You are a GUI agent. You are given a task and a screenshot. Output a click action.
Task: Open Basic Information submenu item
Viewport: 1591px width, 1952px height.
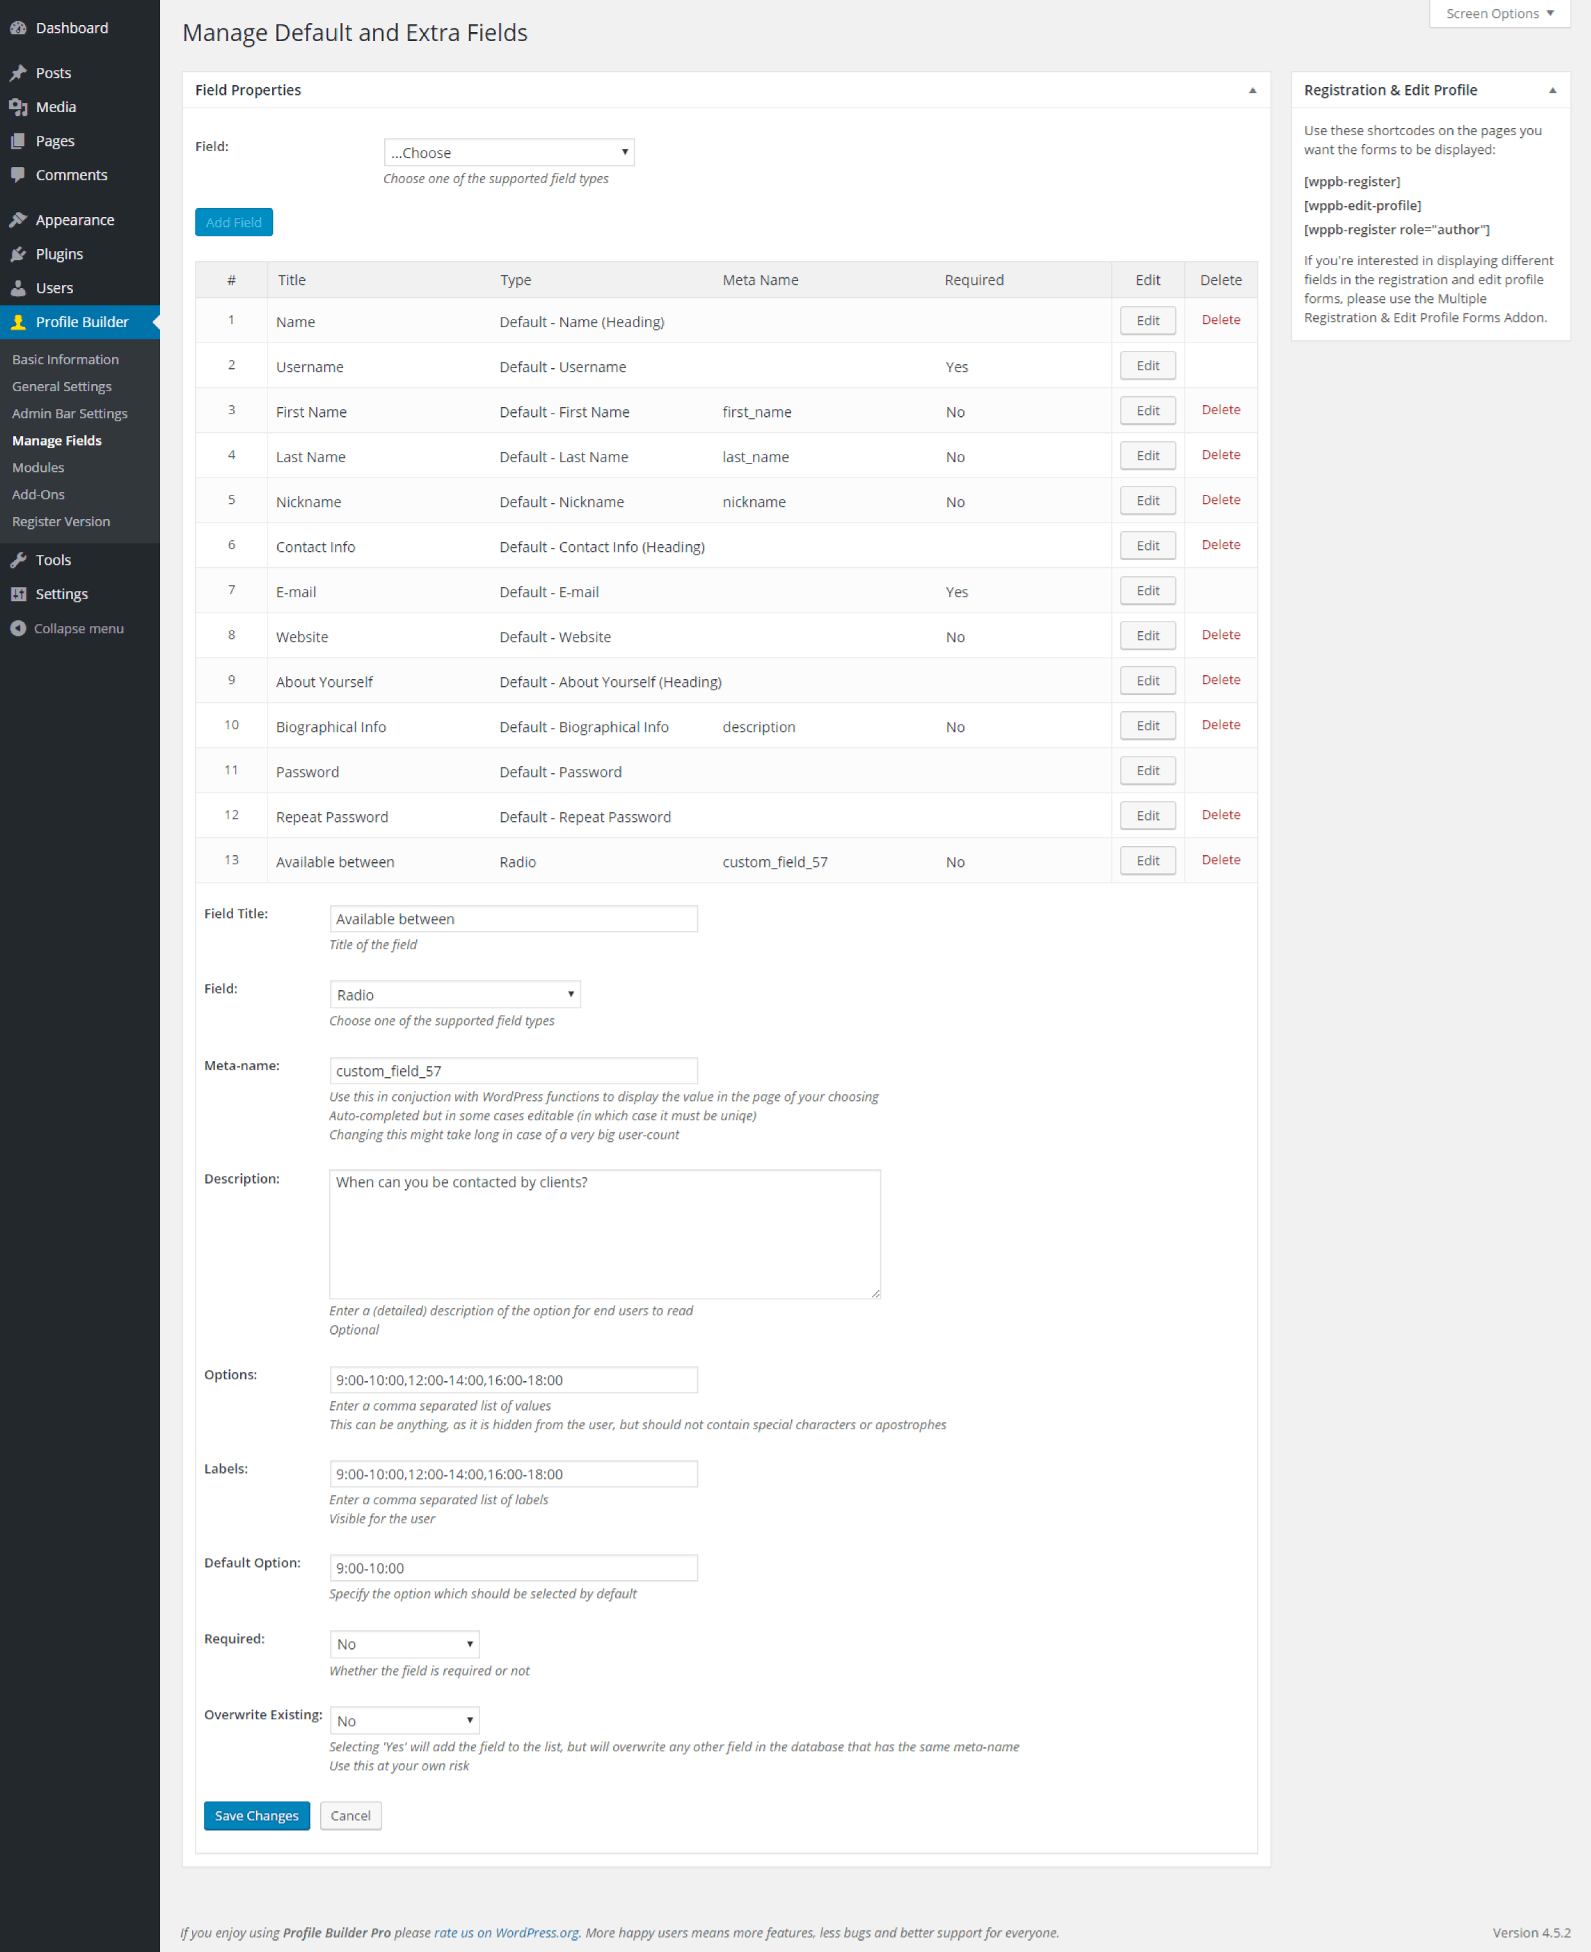point(65,359)
